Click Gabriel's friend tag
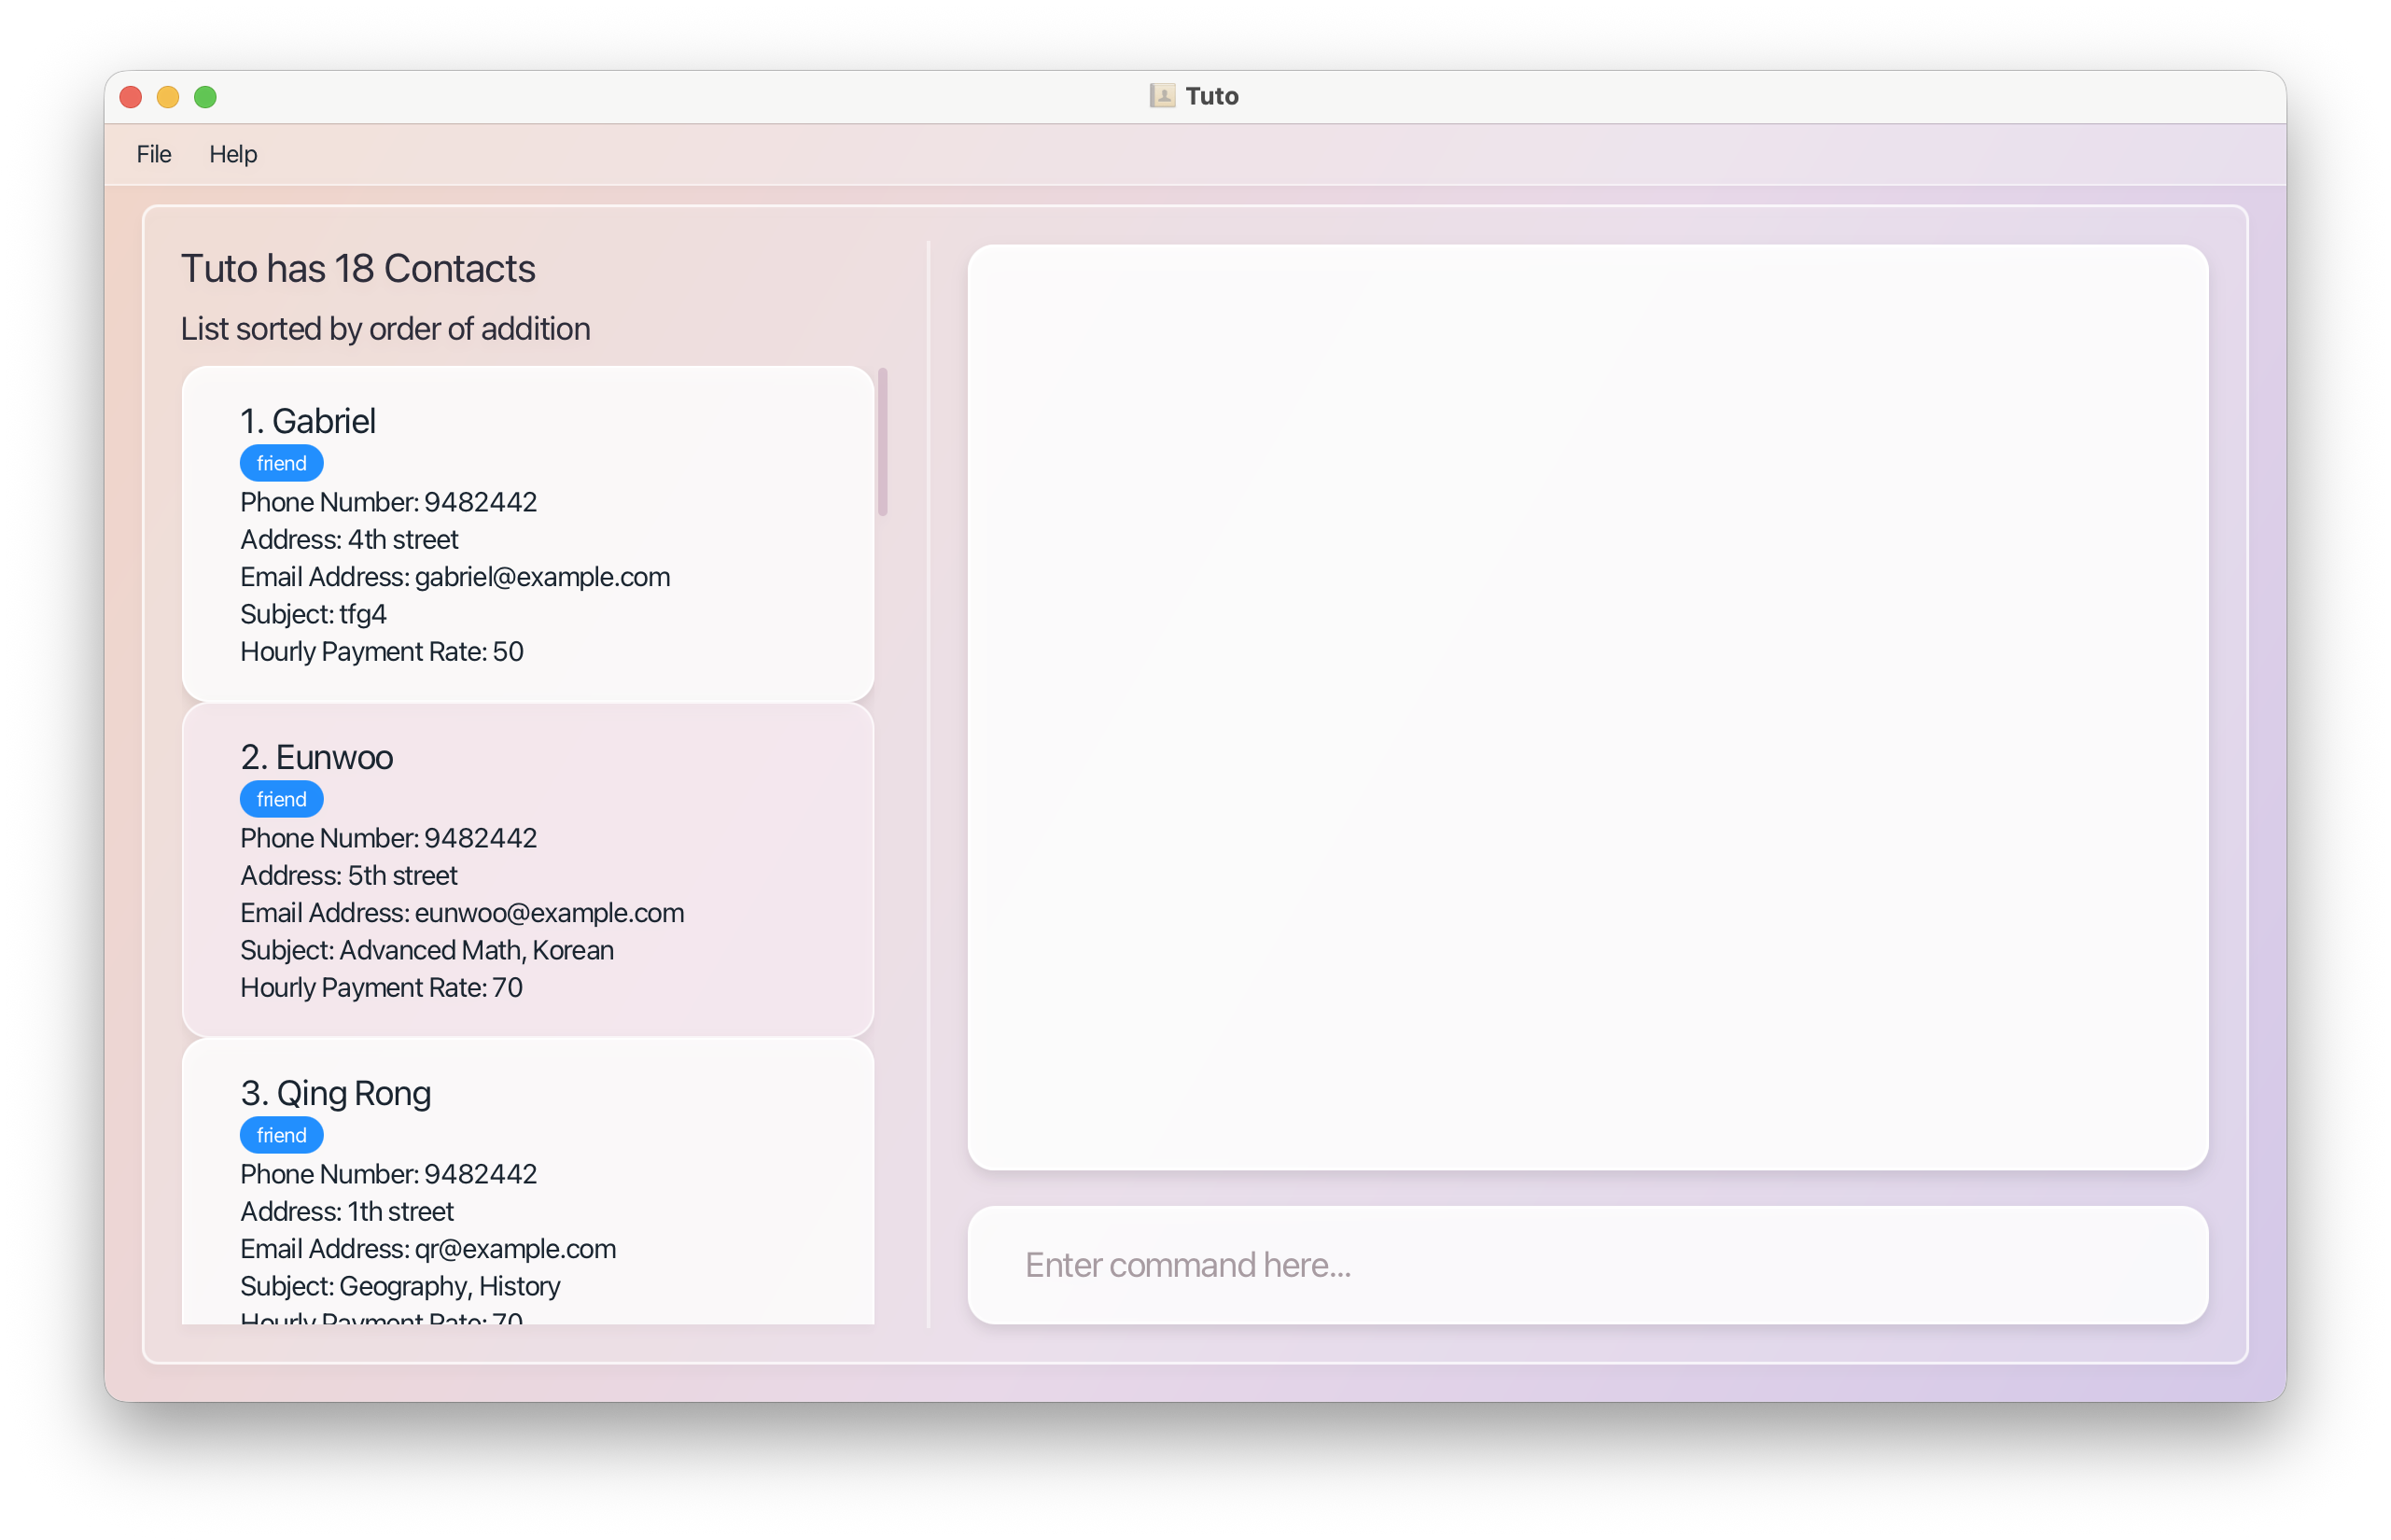The width and height of the screenshot is (2391, 1540). 281,463
